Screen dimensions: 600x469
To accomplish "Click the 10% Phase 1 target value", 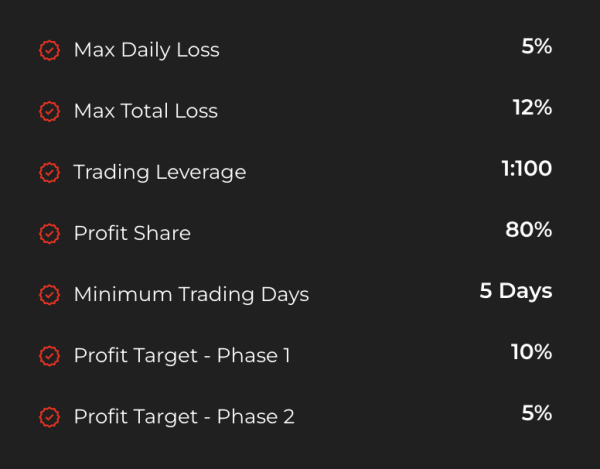I will tap(532, 352).
